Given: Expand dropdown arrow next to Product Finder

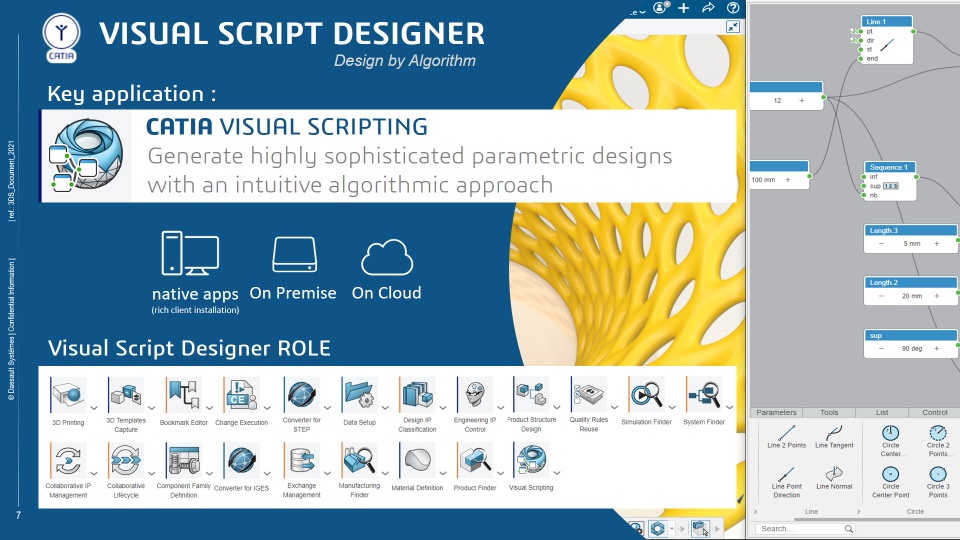Looking at the screenshot, I should pos(500,473).
